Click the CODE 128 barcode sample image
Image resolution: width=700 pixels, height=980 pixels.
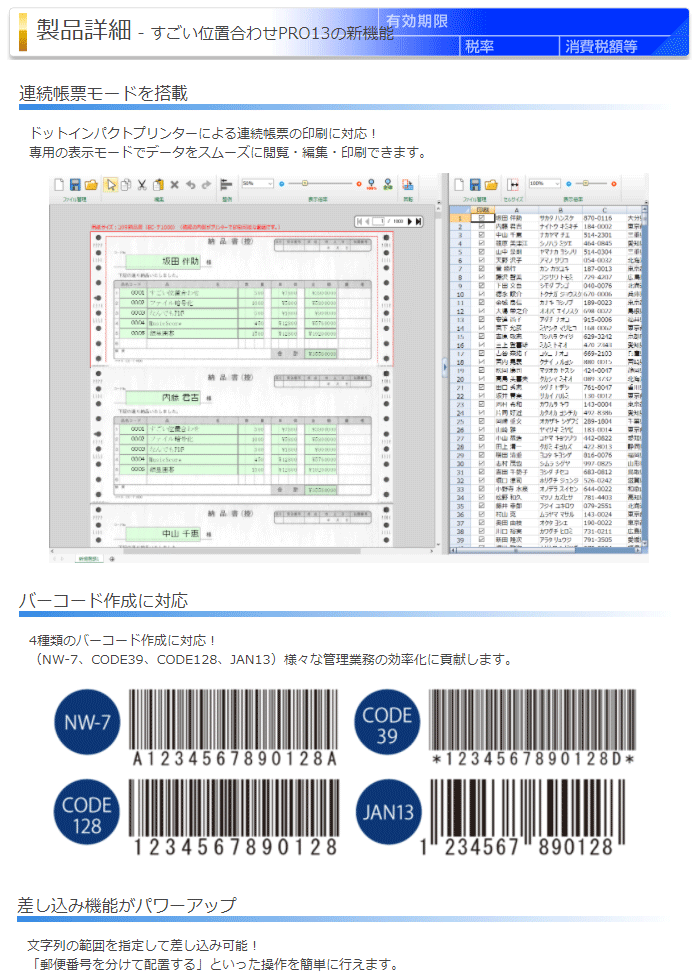(x=234, y=818)
